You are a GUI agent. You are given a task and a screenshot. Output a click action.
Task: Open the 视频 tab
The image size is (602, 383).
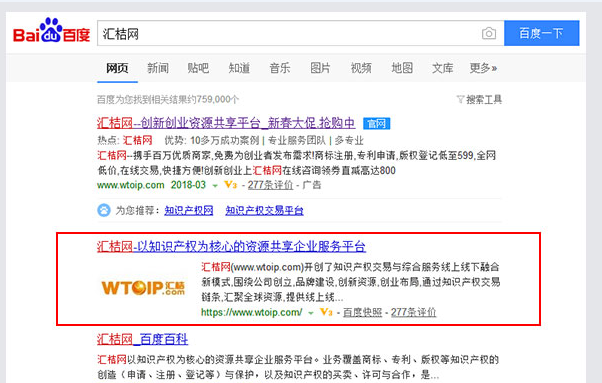click(x=361, y=68)
